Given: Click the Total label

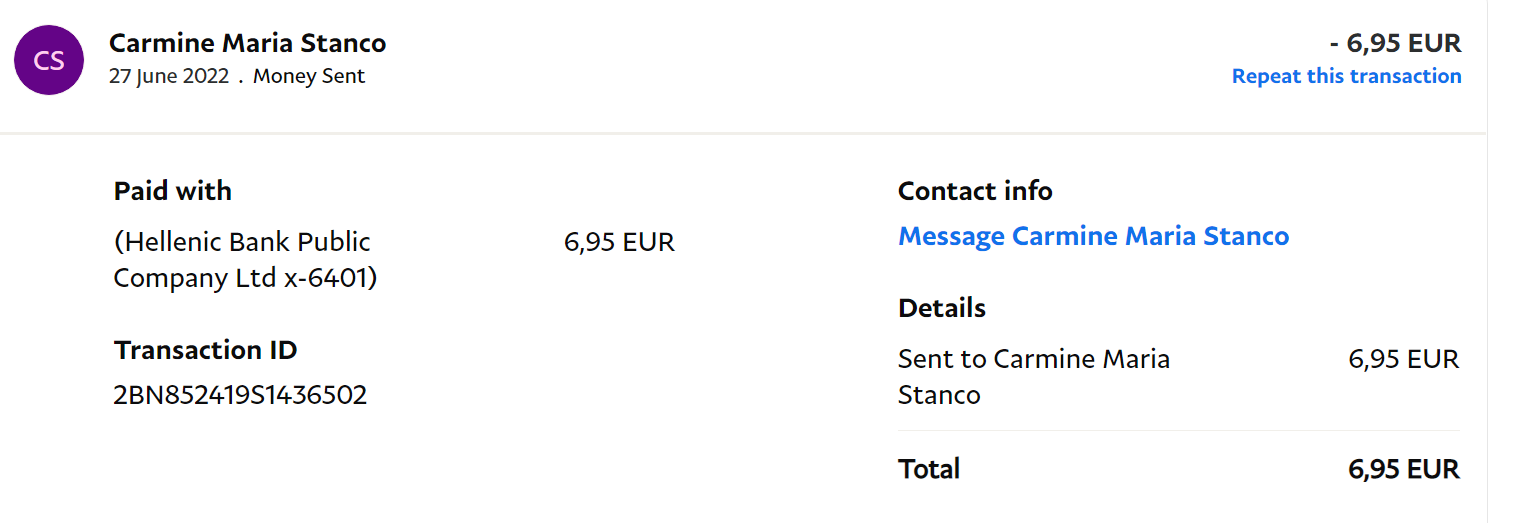Looking at the screenshot, I should 929,469.
